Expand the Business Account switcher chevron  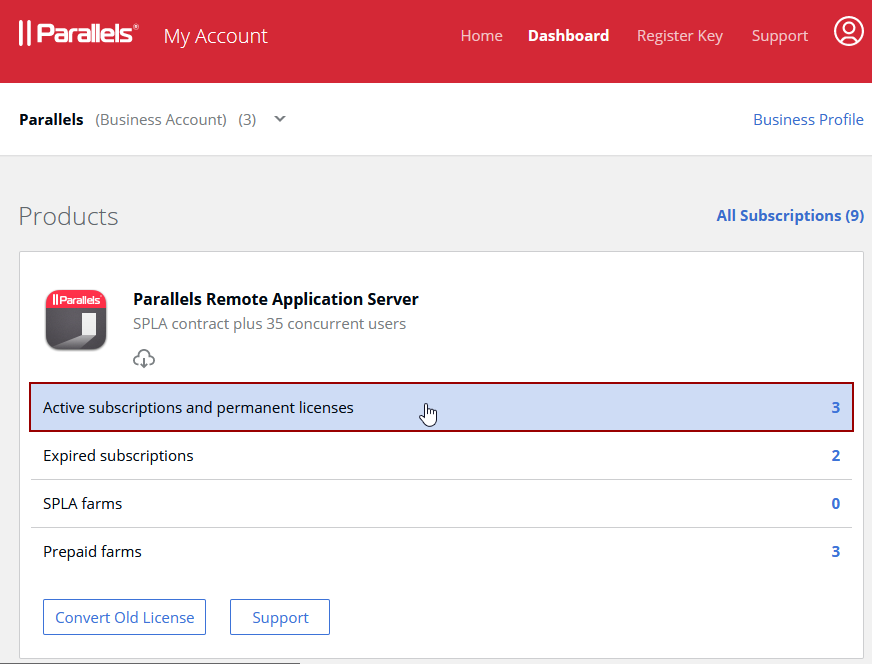280,119
